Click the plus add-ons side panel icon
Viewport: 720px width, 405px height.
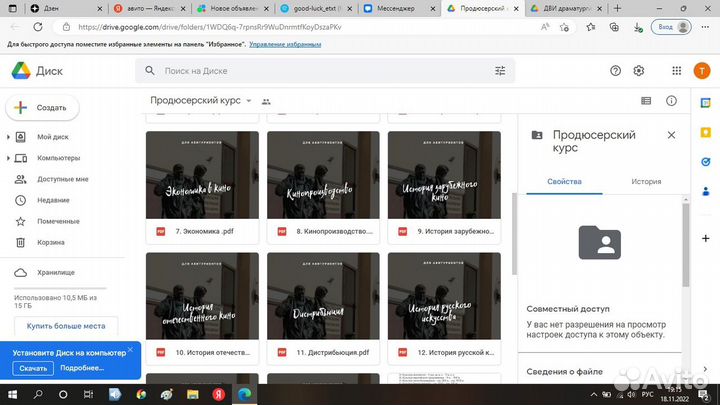coord(706,238)
